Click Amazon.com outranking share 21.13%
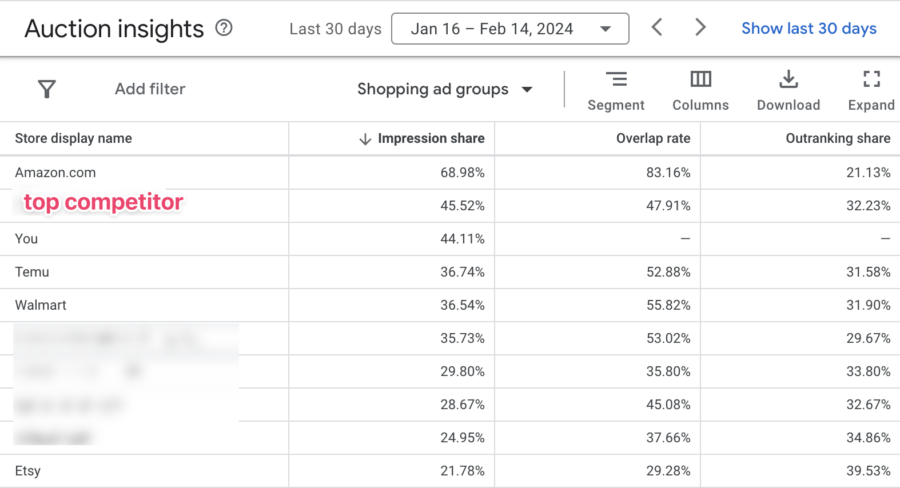 click(x=868, y=172)
